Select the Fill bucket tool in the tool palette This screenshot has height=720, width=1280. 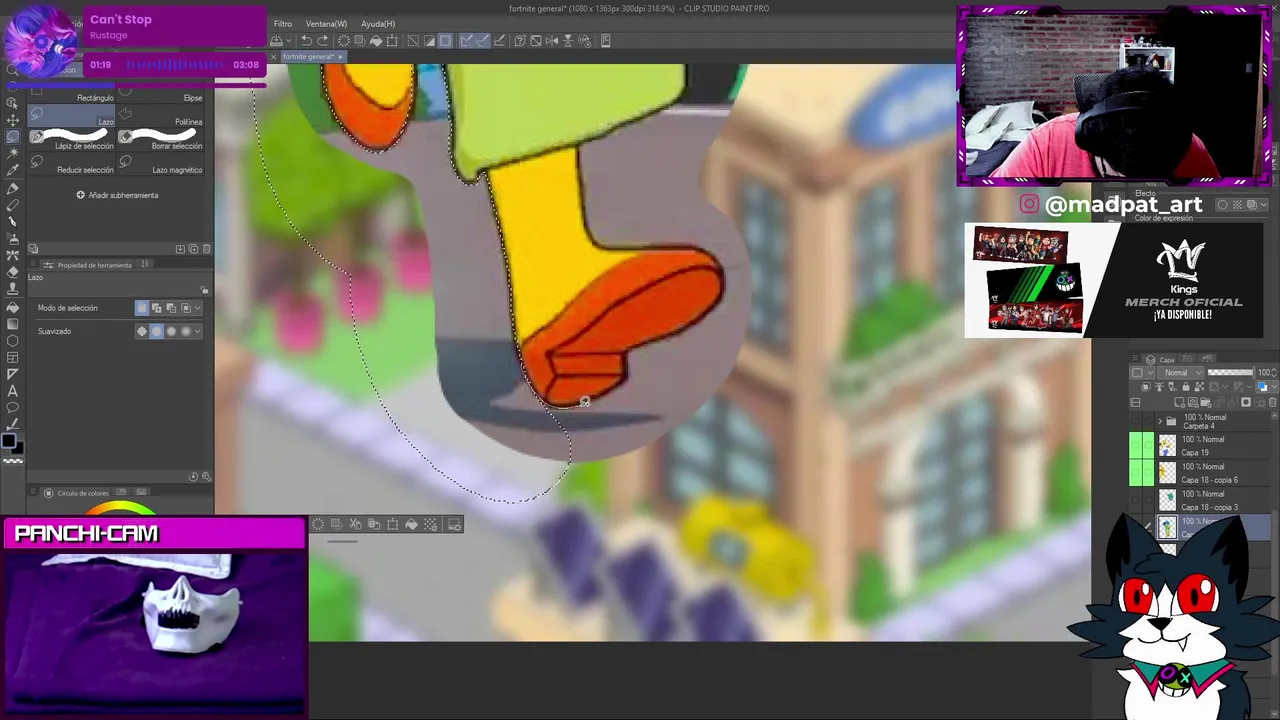click(x=12, y=308)
